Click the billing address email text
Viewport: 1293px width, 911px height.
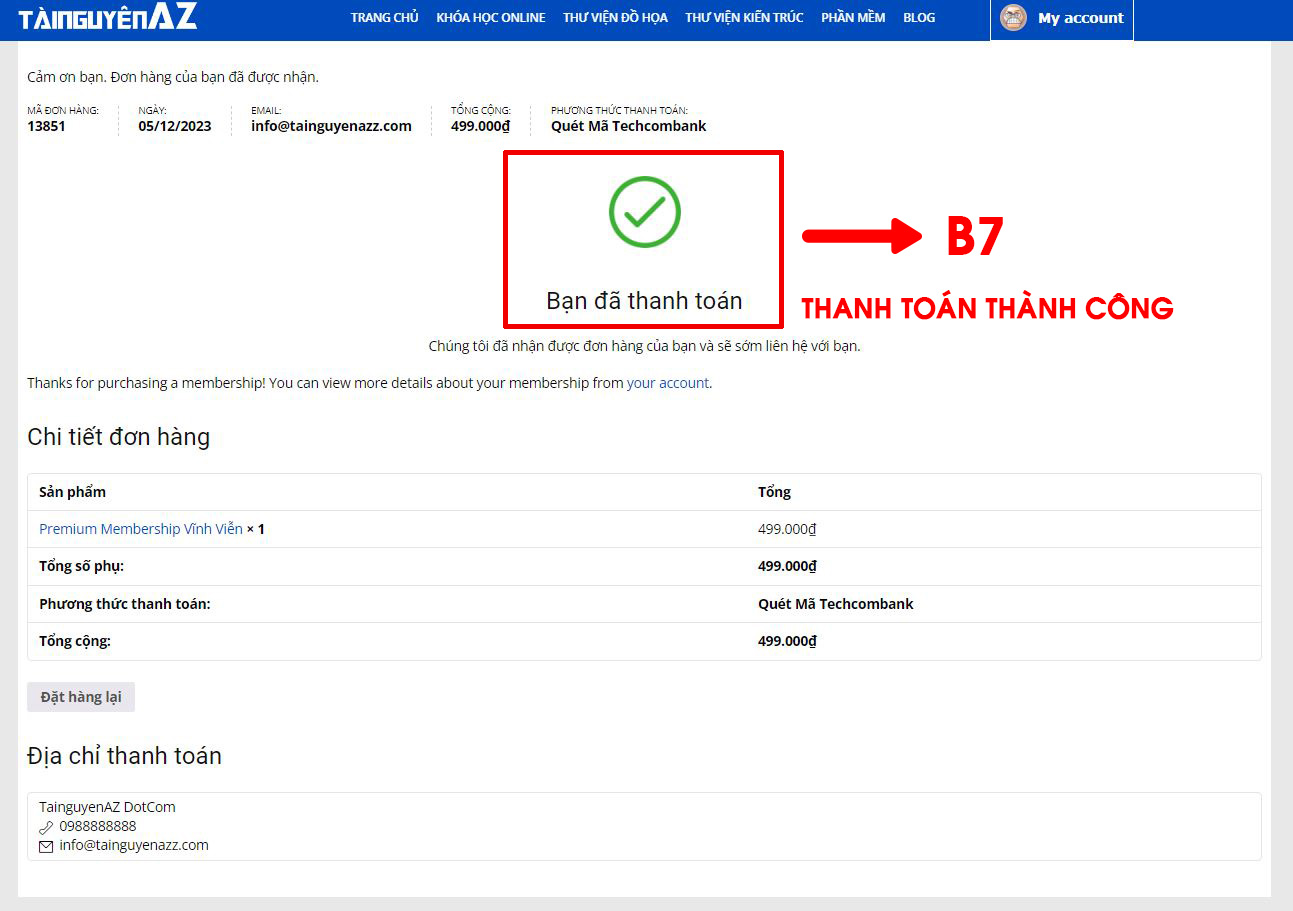tap(134, 845)
